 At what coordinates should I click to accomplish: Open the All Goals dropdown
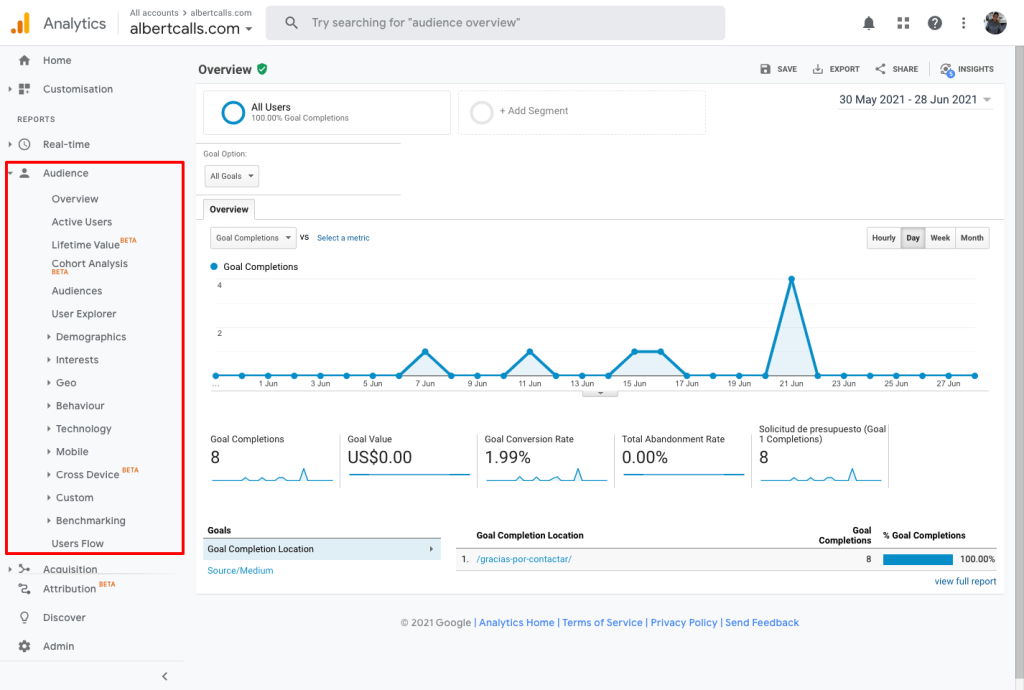click(231, 176)
